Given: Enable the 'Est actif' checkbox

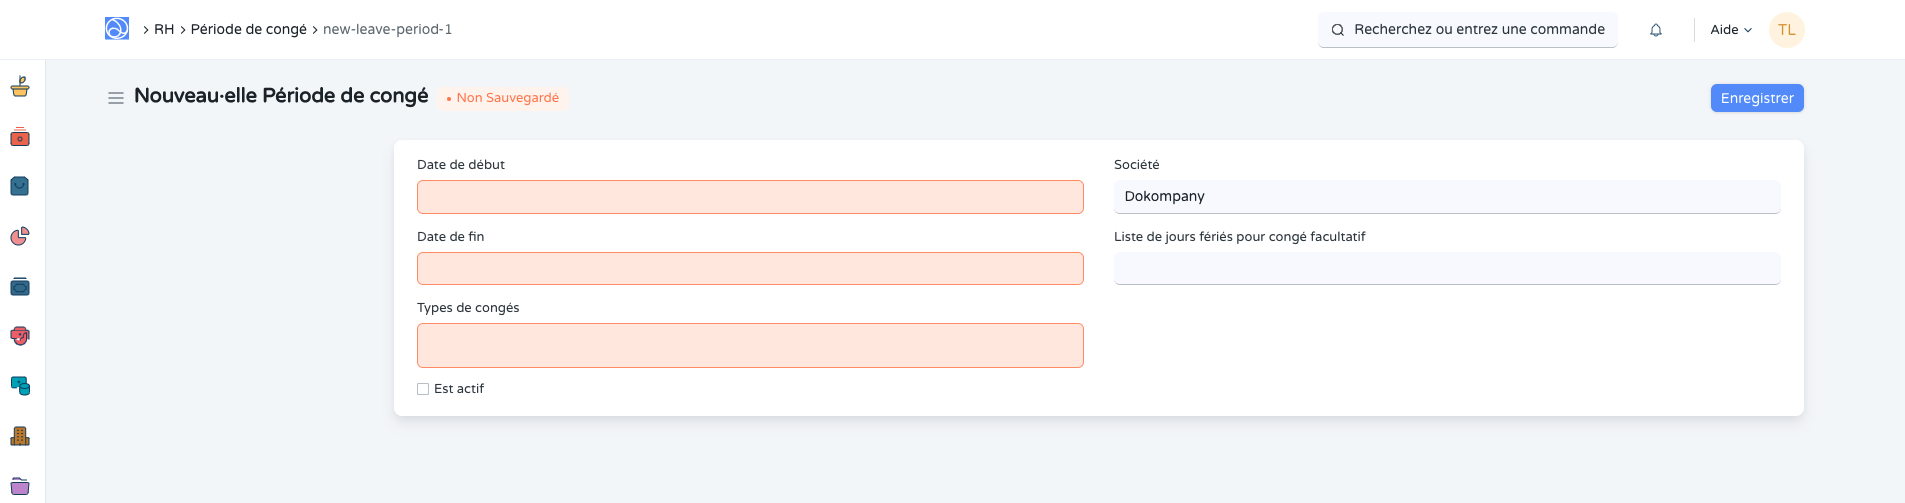Looking at the screenshot, I should [x=423, y=389].
